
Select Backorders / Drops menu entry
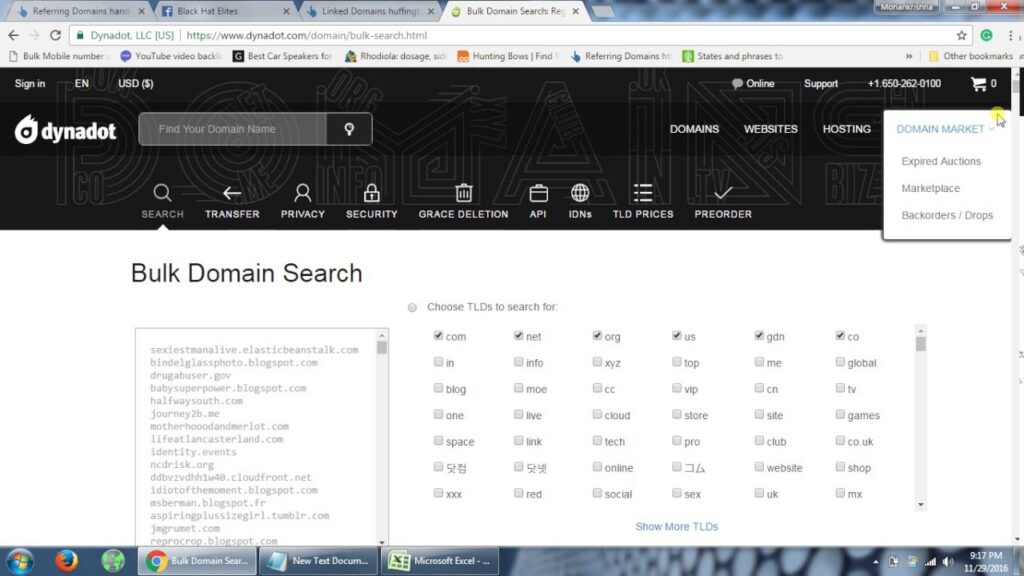[x=947, y=215]
